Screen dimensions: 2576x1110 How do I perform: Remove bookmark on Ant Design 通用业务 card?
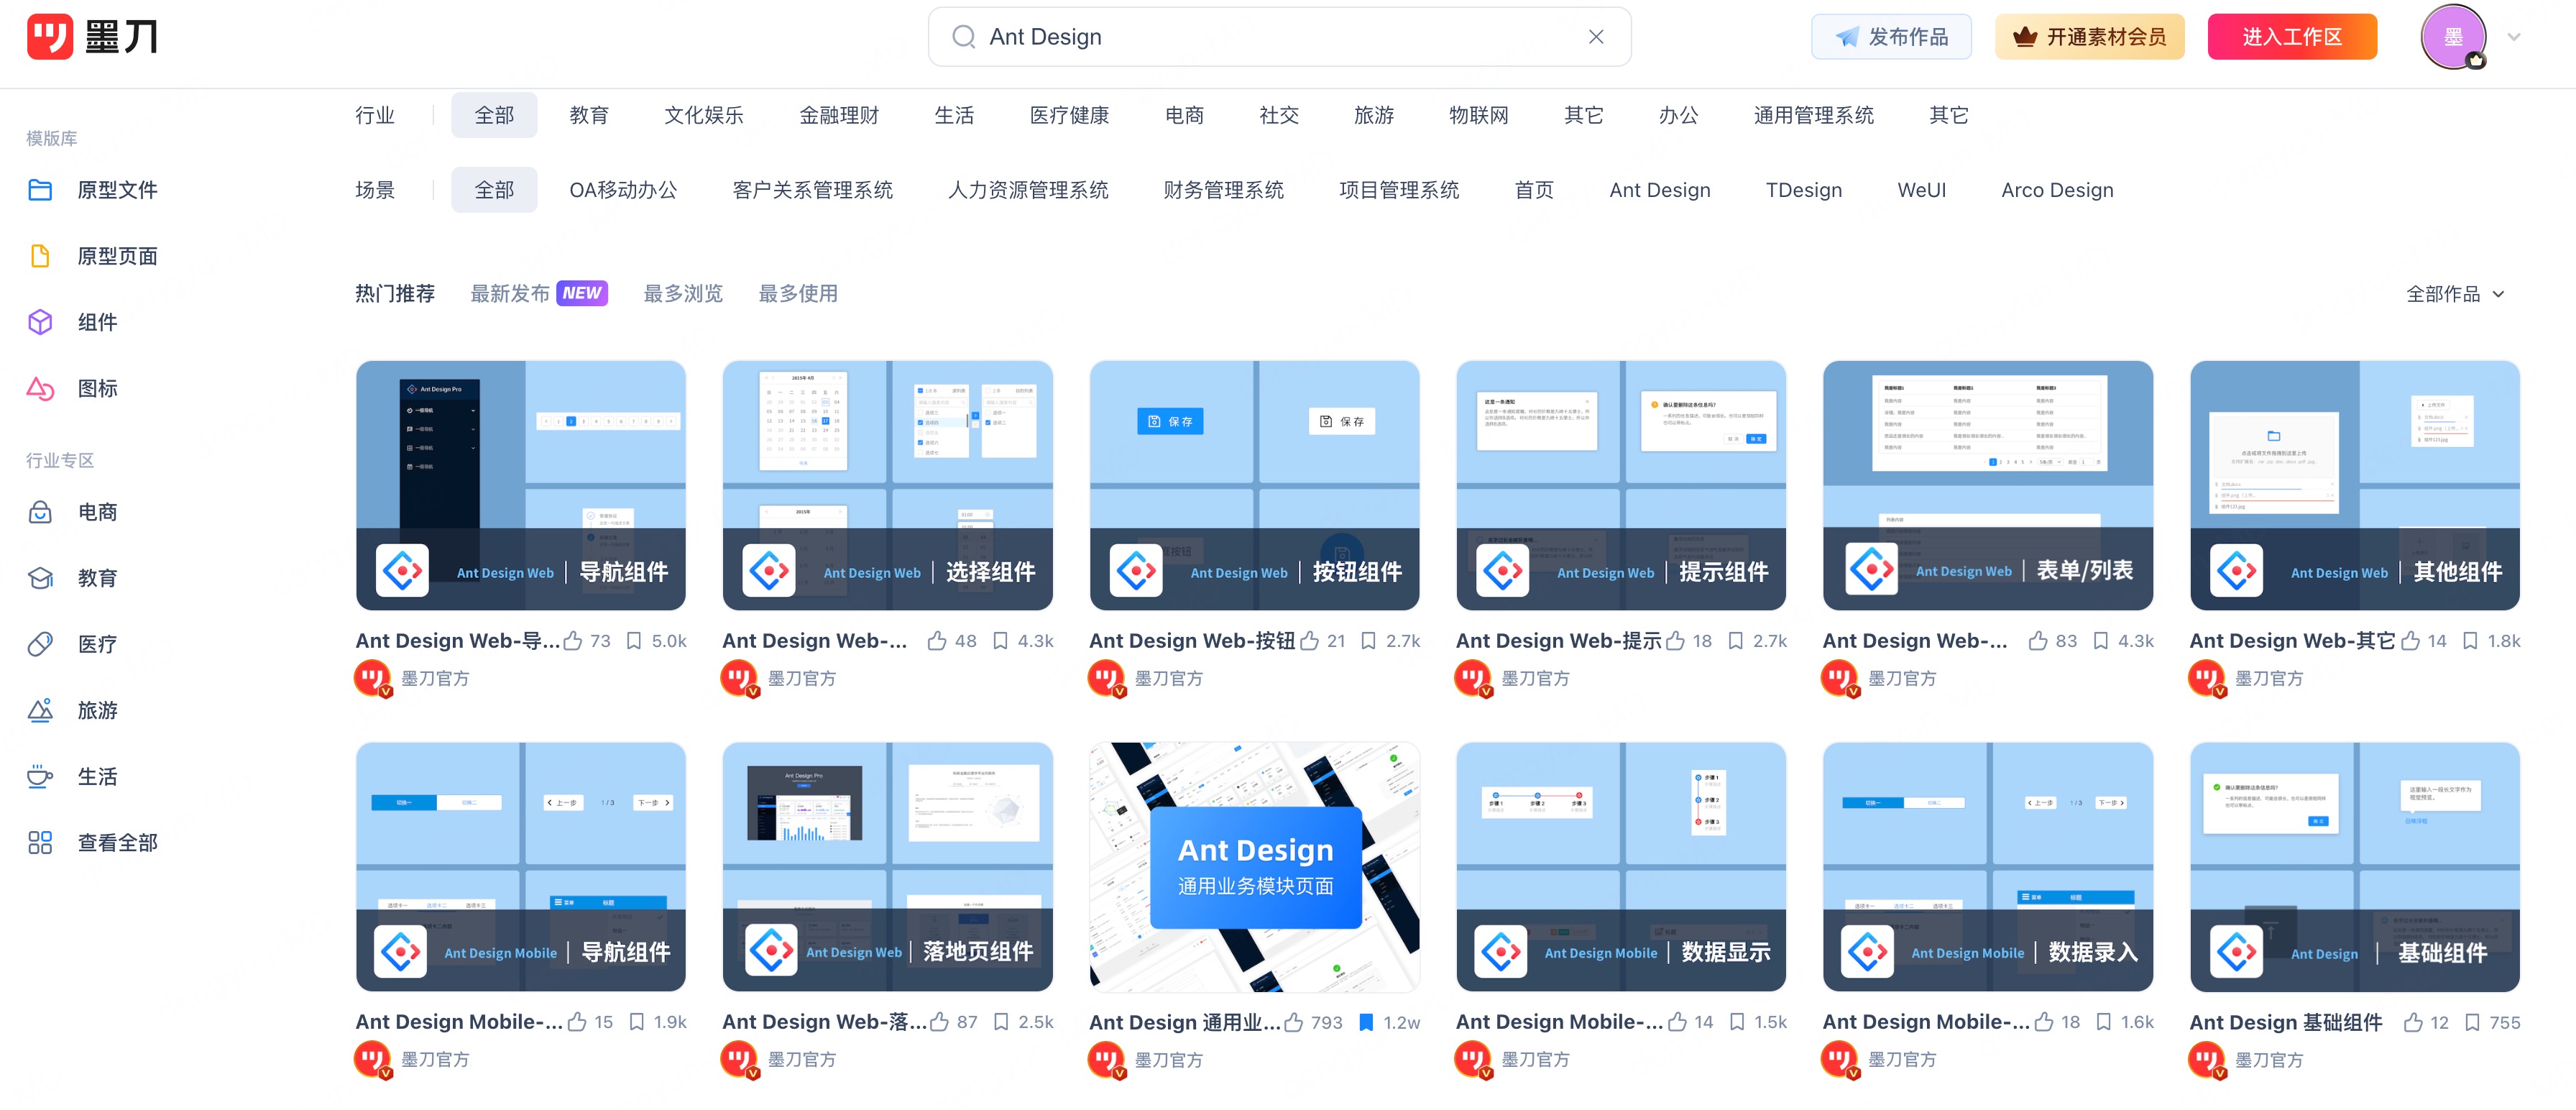tap(1366, 1022)
